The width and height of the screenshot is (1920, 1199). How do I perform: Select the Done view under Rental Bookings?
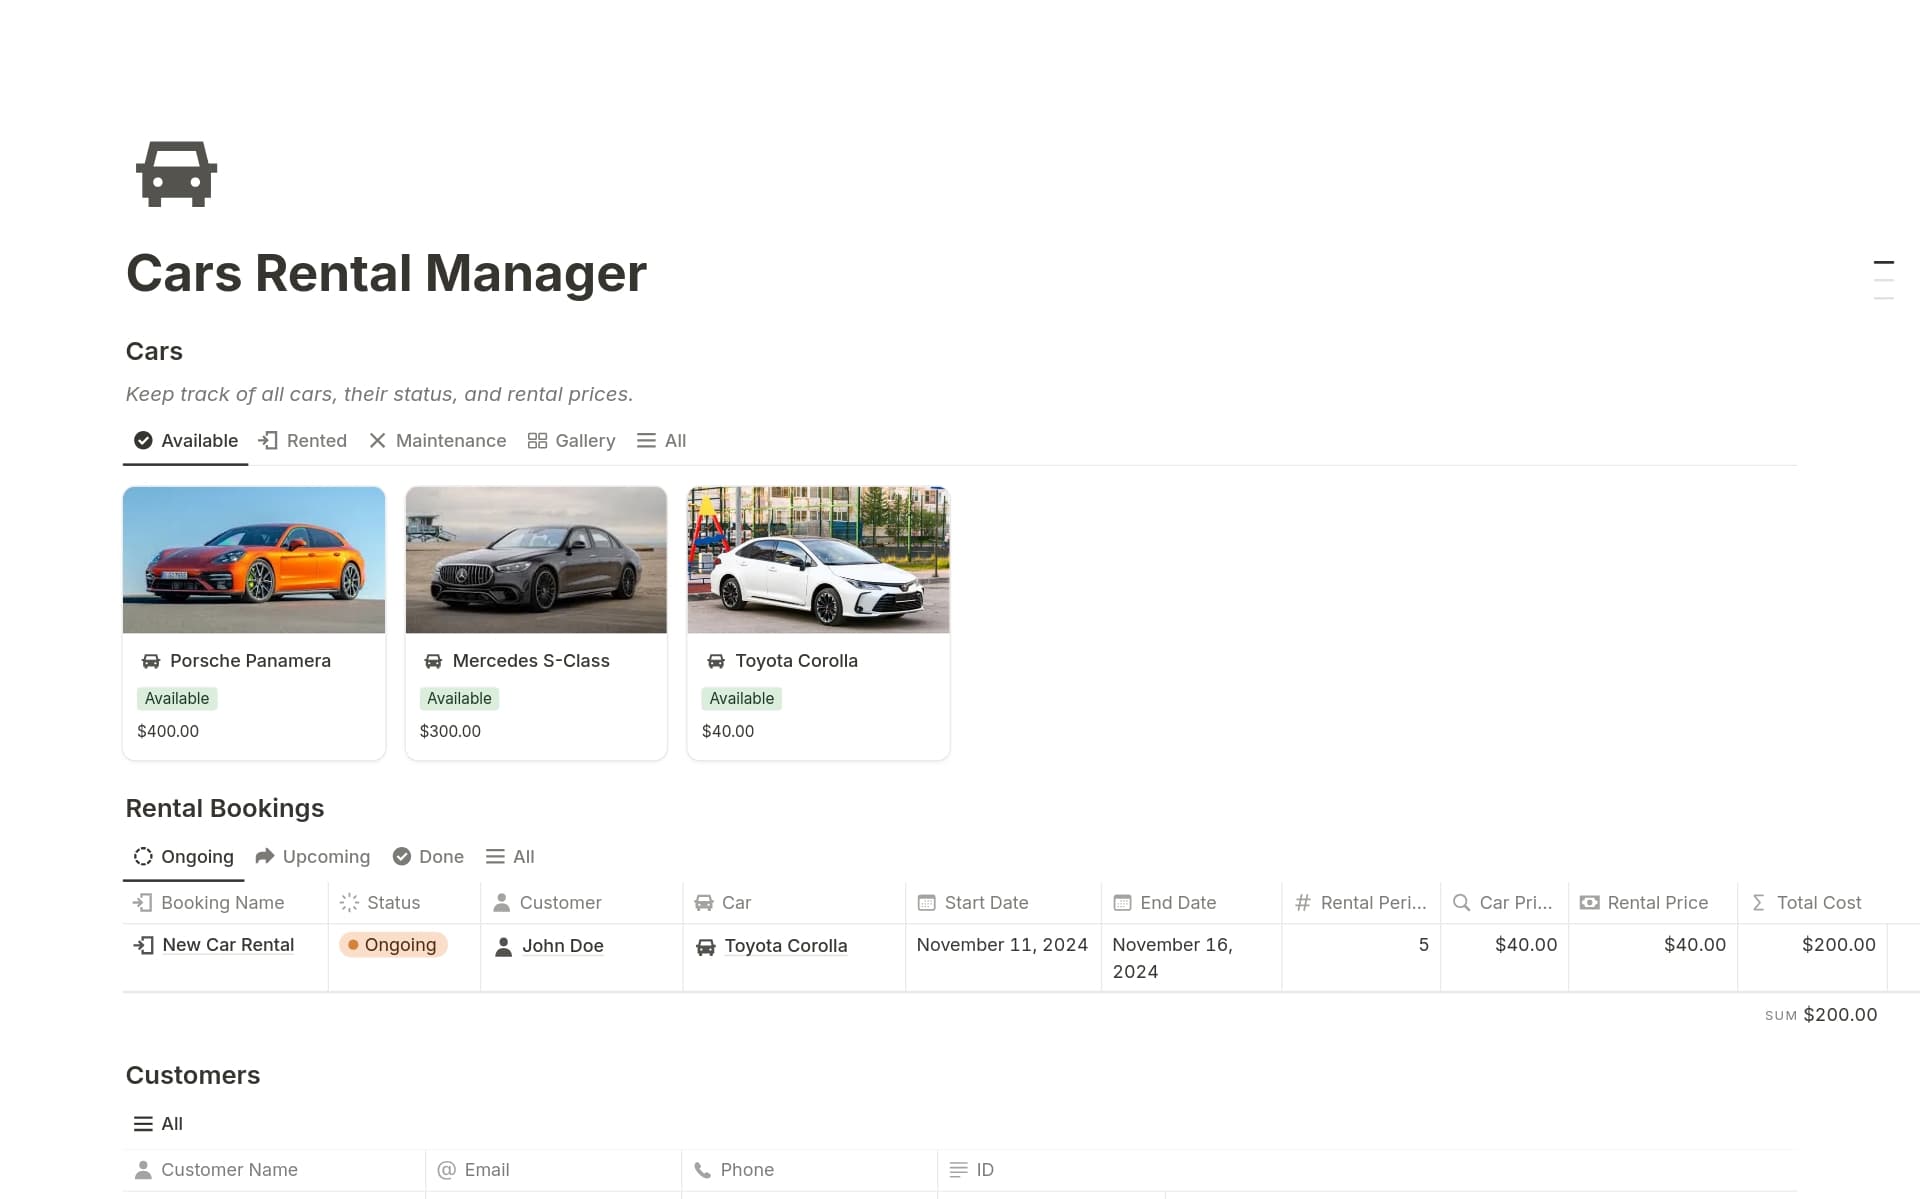tap(428, 856)
